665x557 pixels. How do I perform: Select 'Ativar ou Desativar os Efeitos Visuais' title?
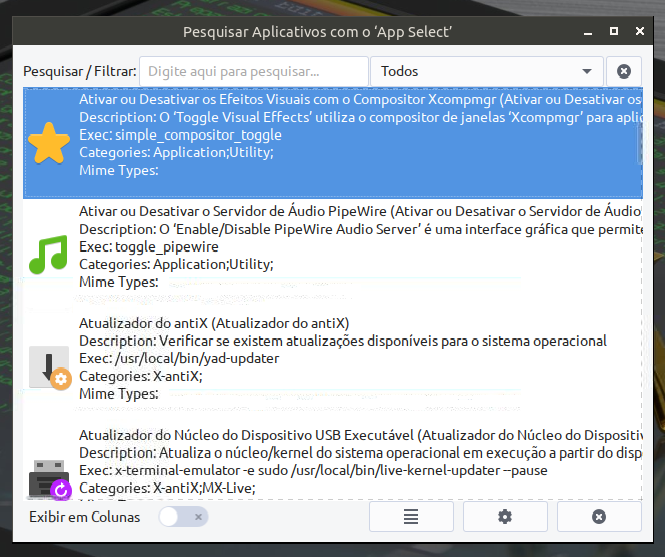(360, 99)
